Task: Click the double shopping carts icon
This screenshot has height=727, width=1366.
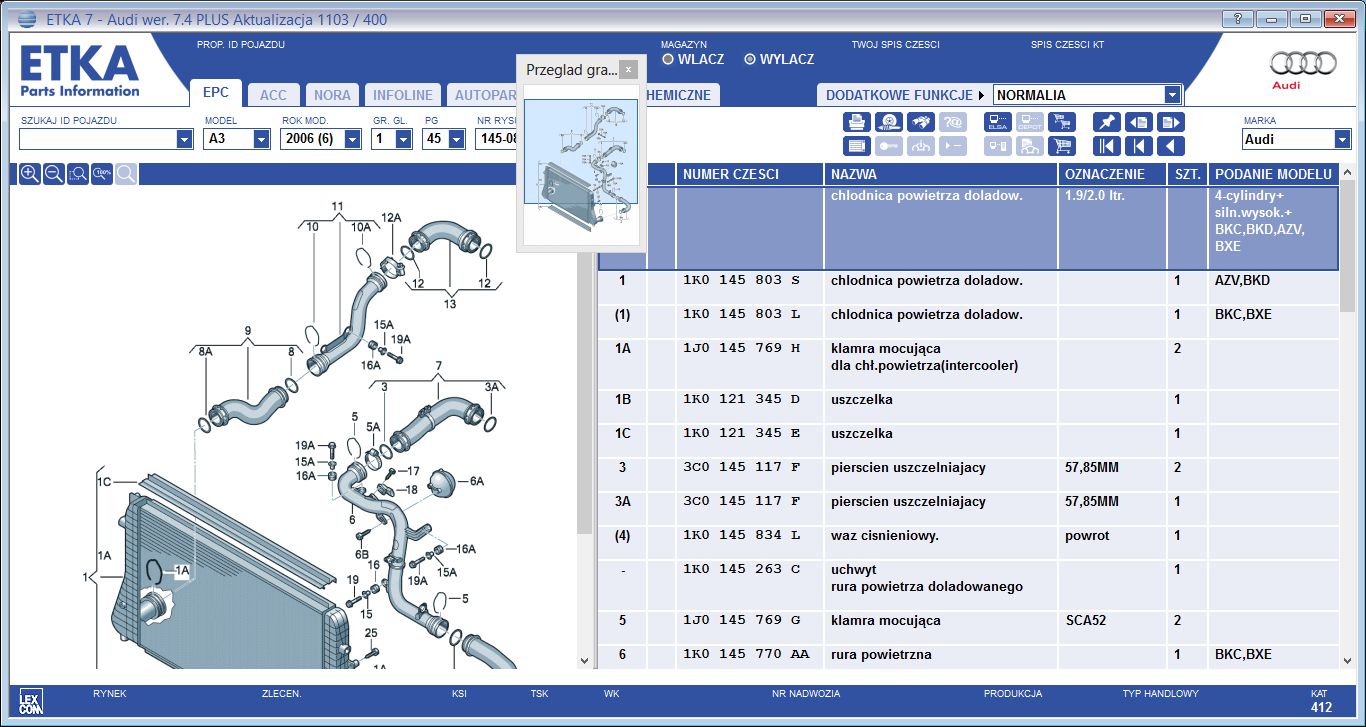Action: 1062,122
